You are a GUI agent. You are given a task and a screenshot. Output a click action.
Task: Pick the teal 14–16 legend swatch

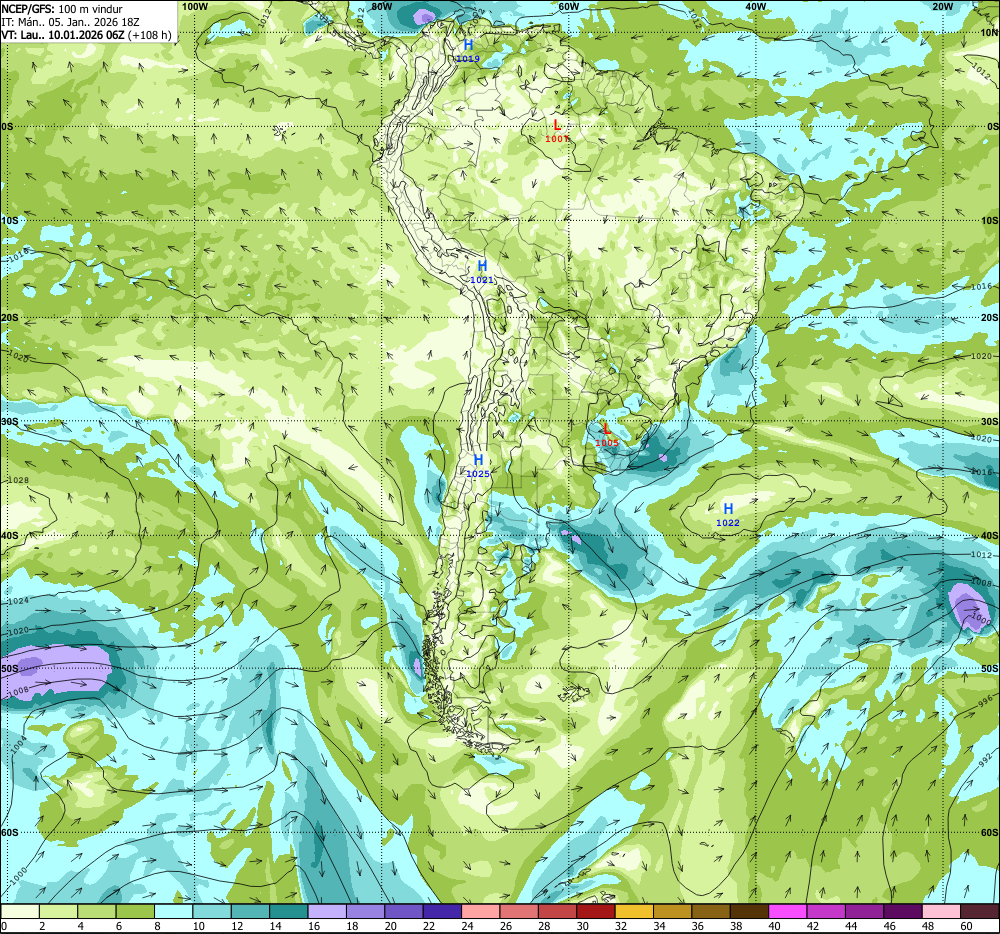tap(289, 912)
